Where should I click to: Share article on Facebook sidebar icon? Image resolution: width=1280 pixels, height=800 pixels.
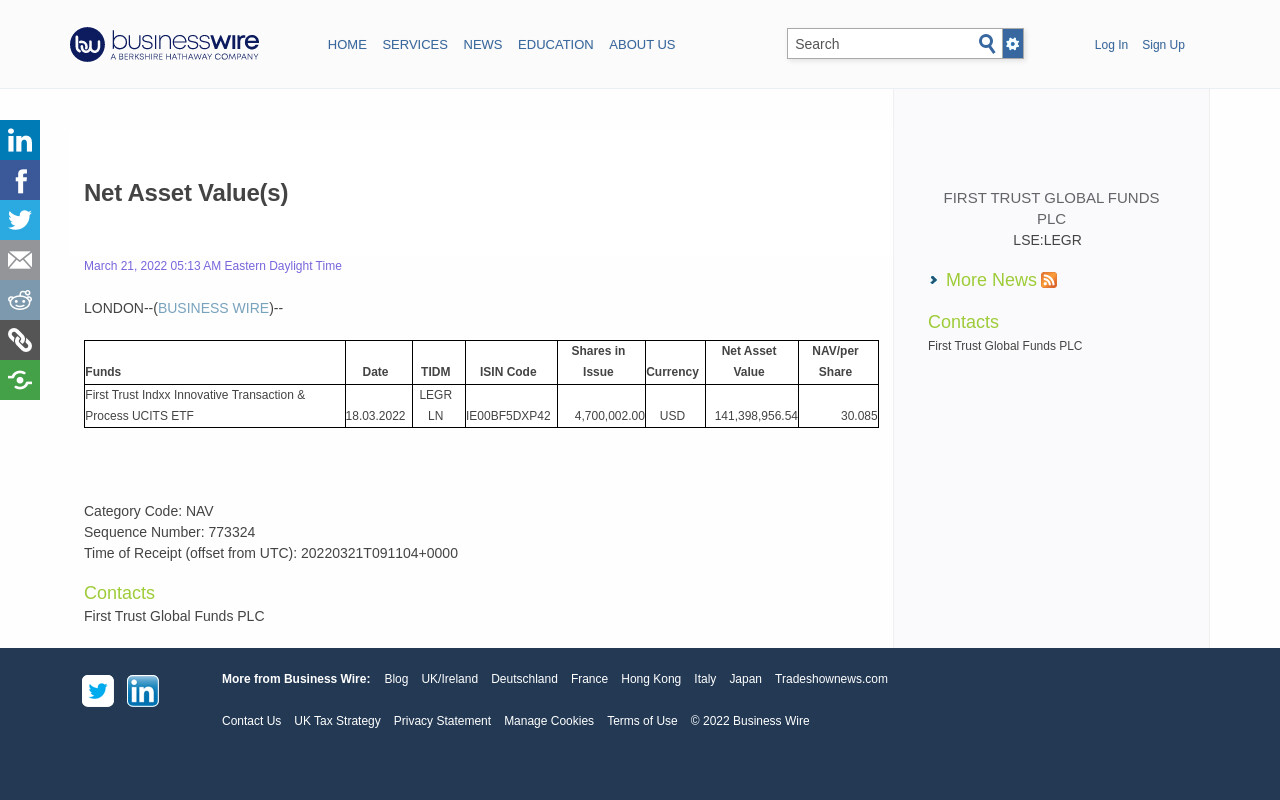pos(20,180)
